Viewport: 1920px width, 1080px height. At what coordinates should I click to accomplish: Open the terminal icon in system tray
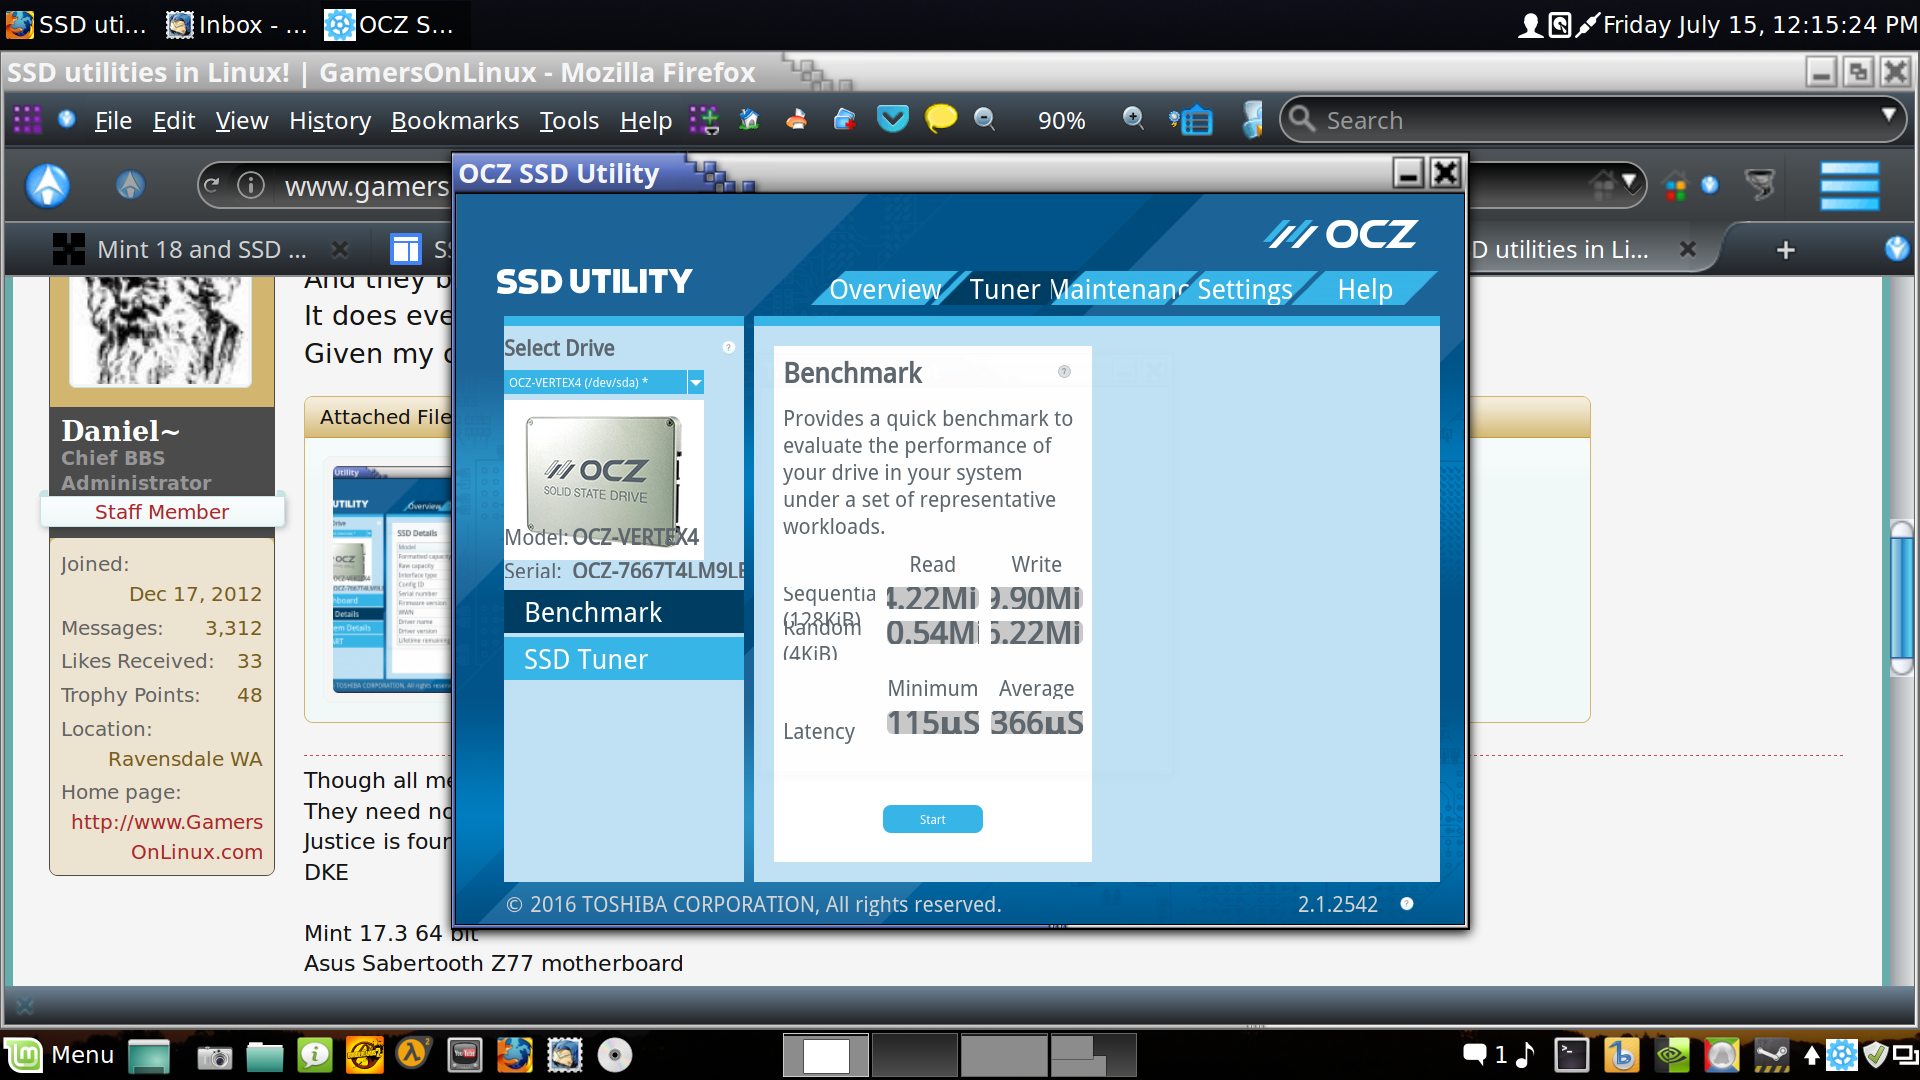1572,1055
